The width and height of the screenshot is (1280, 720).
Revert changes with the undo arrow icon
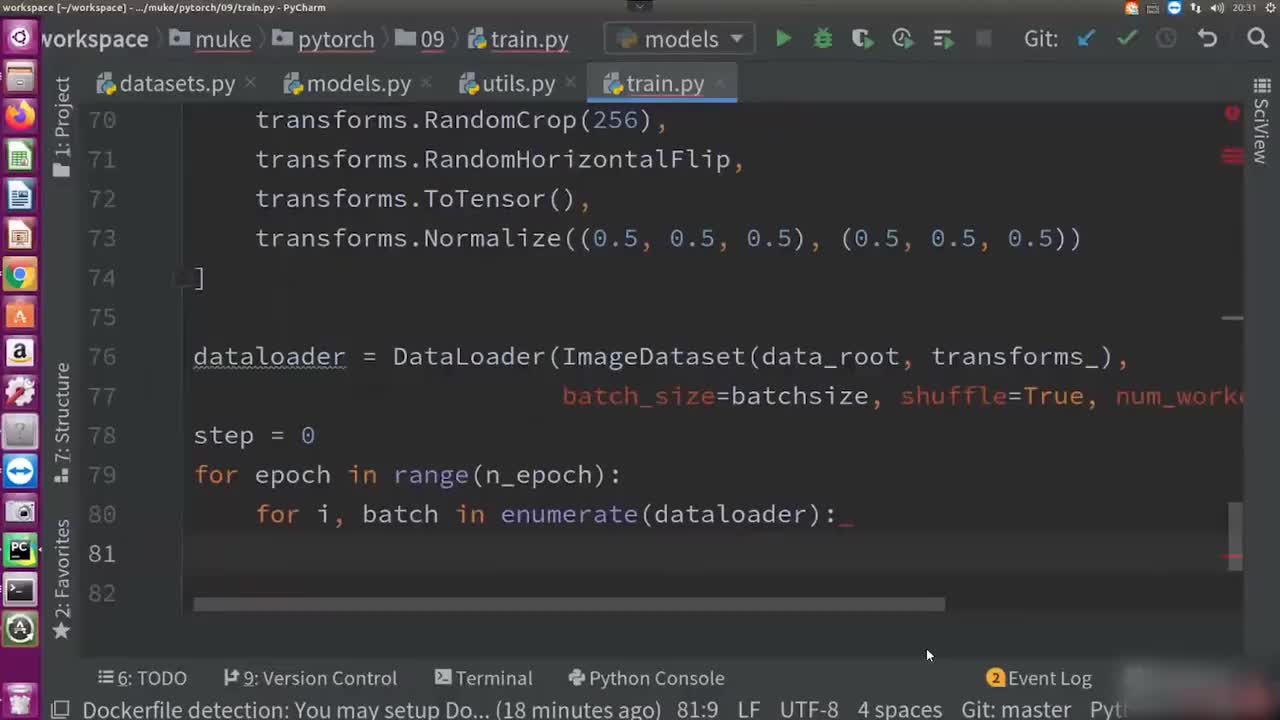tap(1207, 39)
